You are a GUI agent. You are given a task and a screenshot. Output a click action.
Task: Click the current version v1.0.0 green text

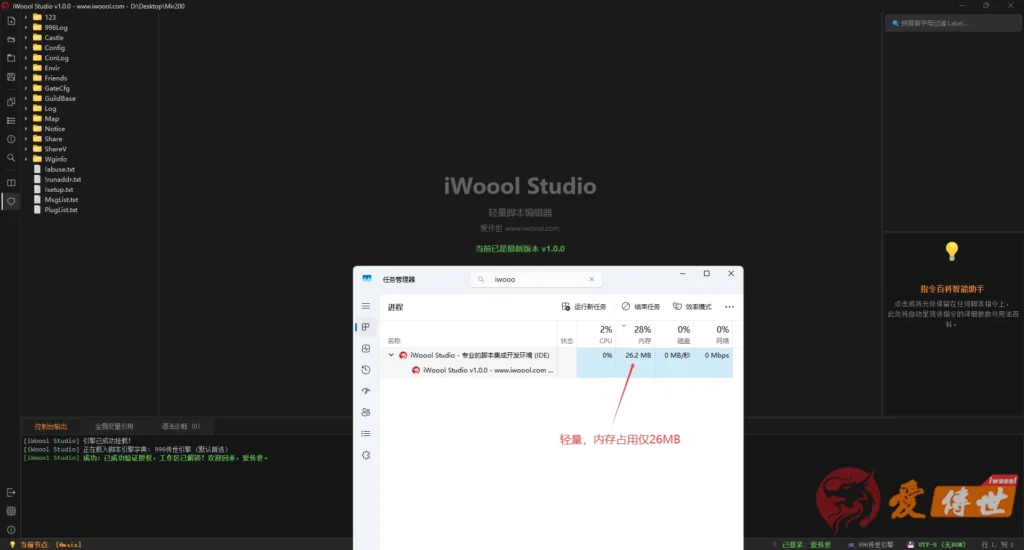click(x=520, y=249)
